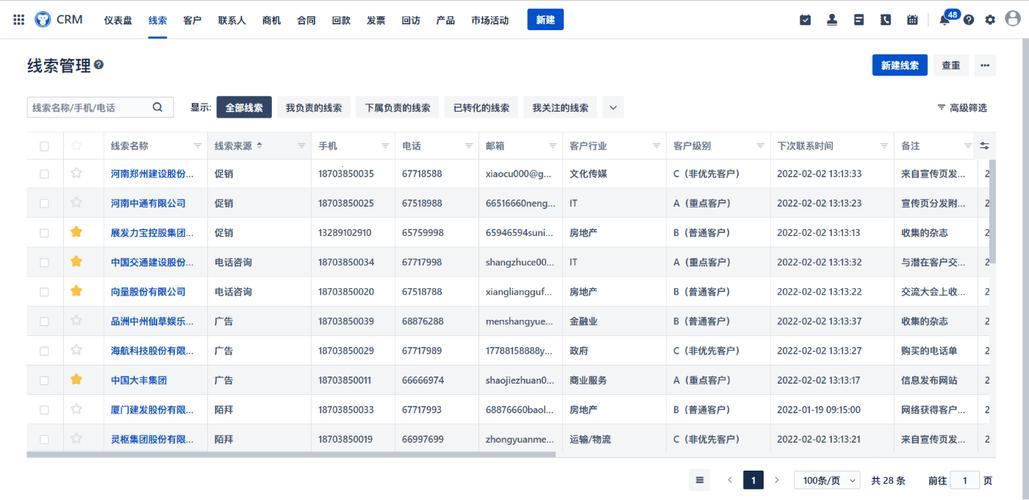Open the stamp approval icon in top bar
Screen dimensions: 1029x500
click(832, 20)
